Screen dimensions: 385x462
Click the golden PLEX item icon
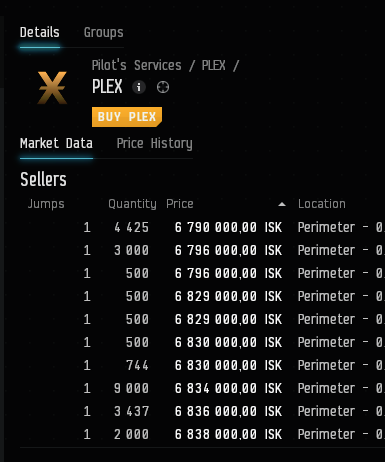(x=52, y=88)
